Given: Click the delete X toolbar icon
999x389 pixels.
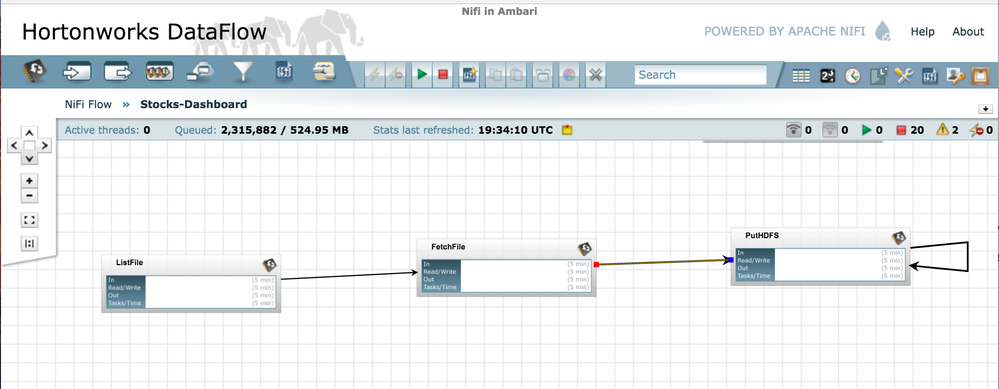Looking at the screenshot, I should (x=595, y=75).
